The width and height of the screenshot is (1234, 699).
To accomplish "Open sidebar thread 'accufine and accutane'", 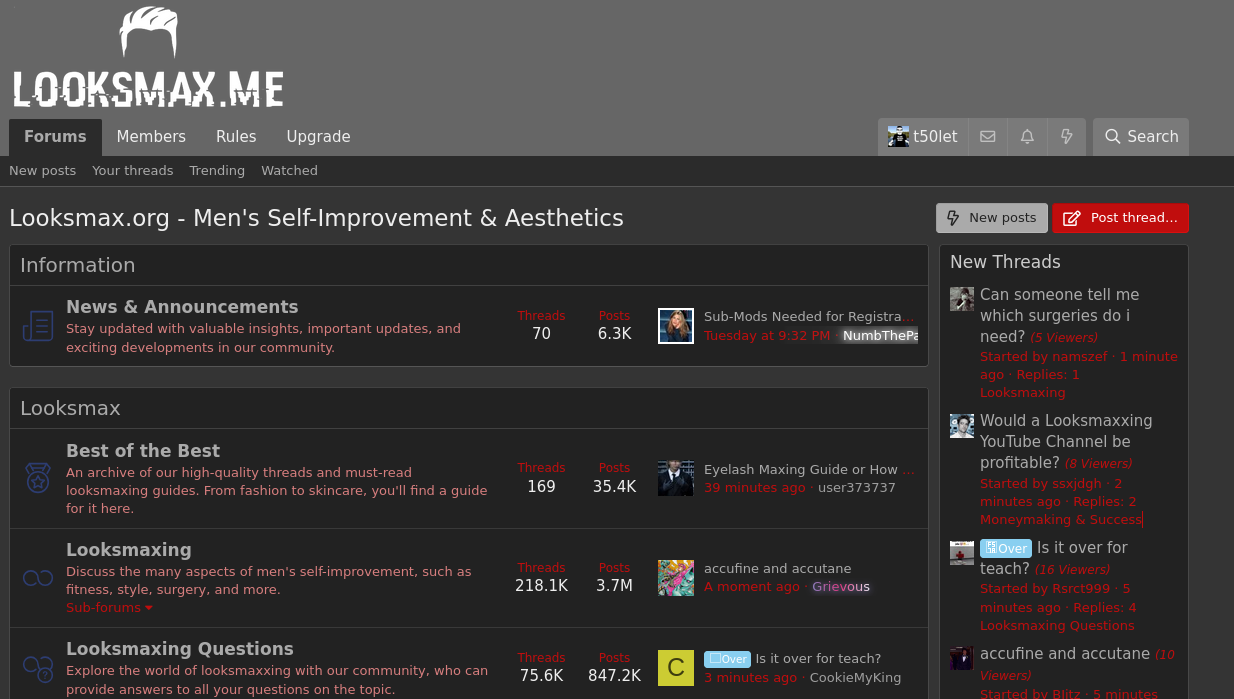I will point(1065,654).
